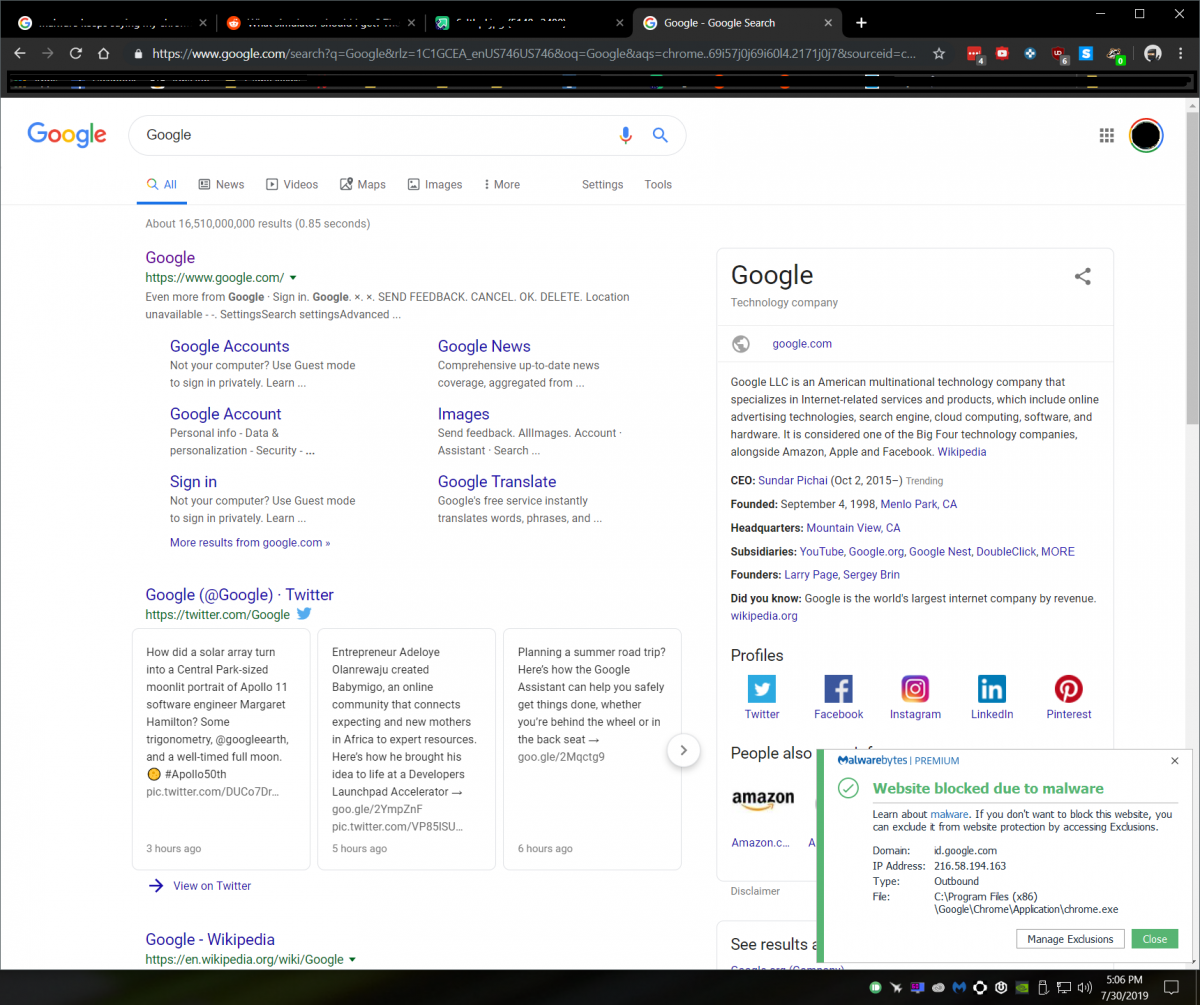Bookmark this page with the star icon
The height and width of the screenshot is (1005, 1200).
click(x=938, y=53)
